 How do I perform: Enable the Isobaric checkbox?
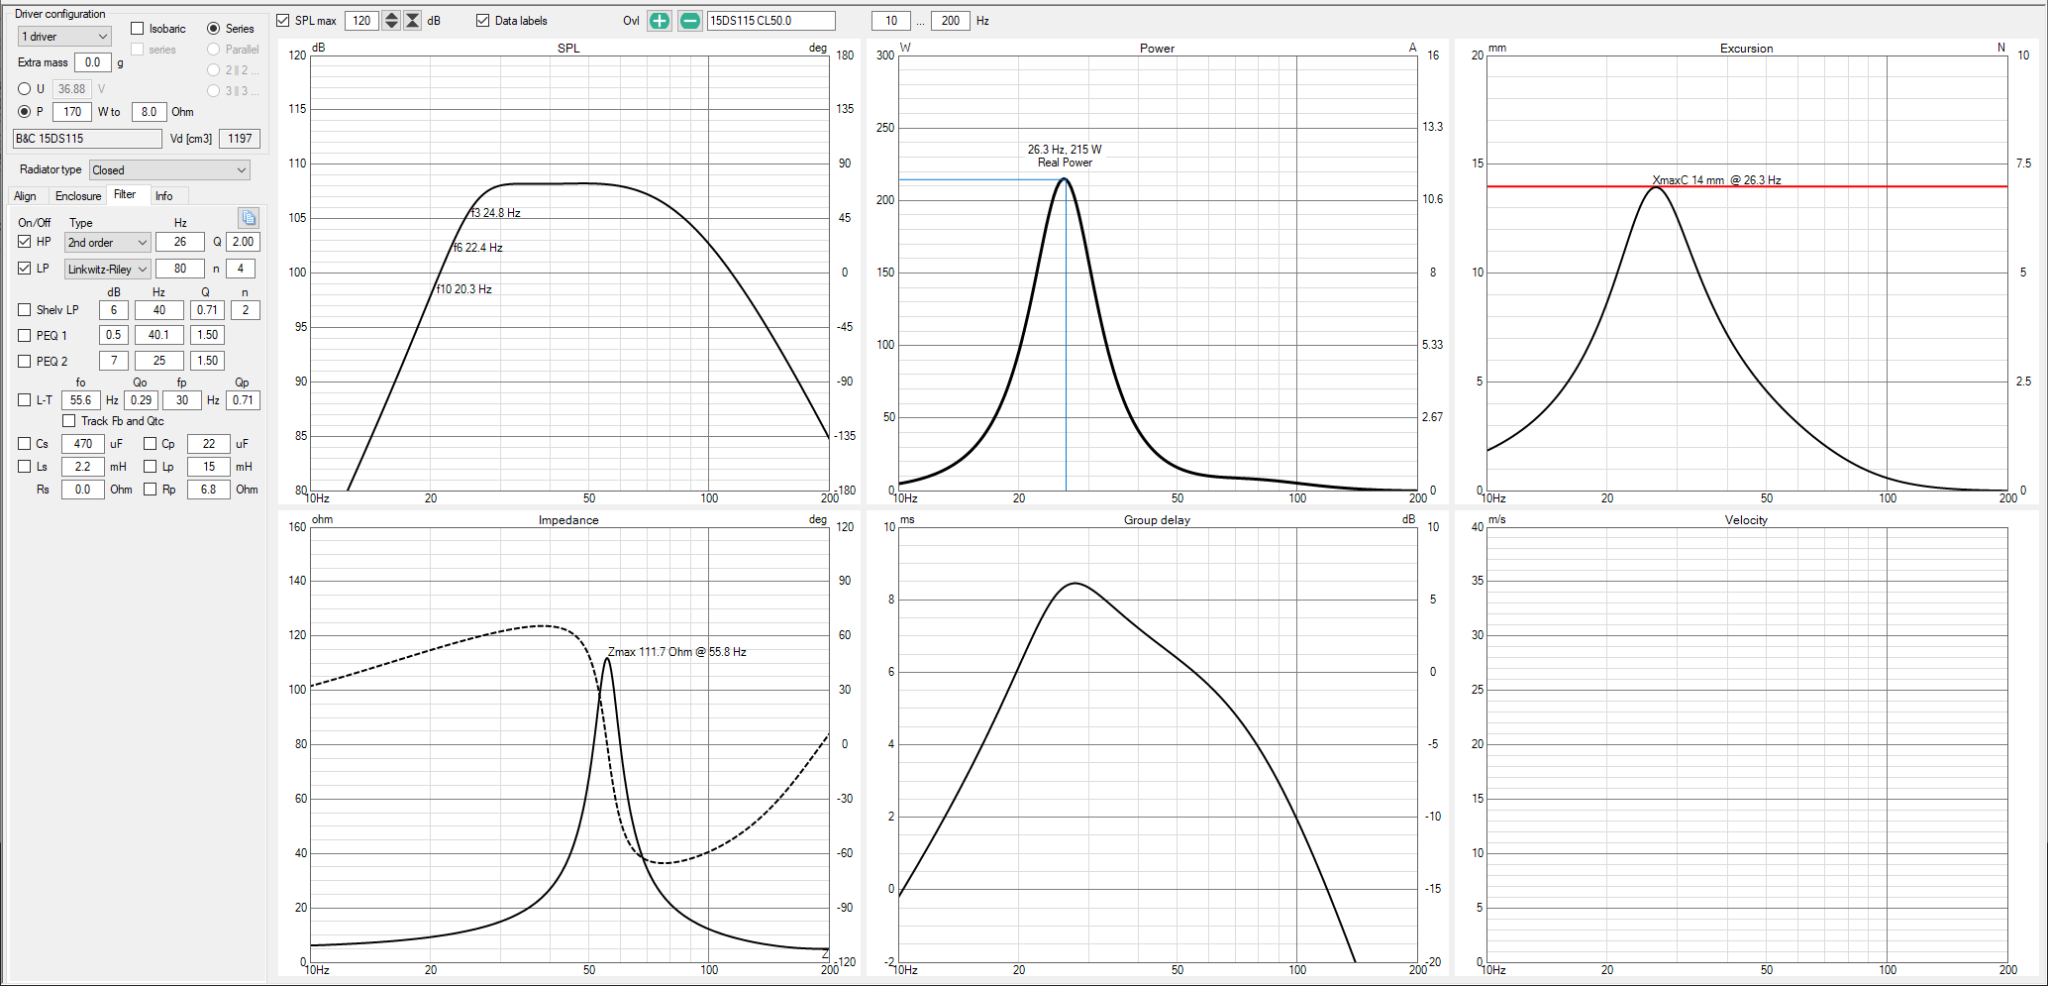[x=138, y=28]
